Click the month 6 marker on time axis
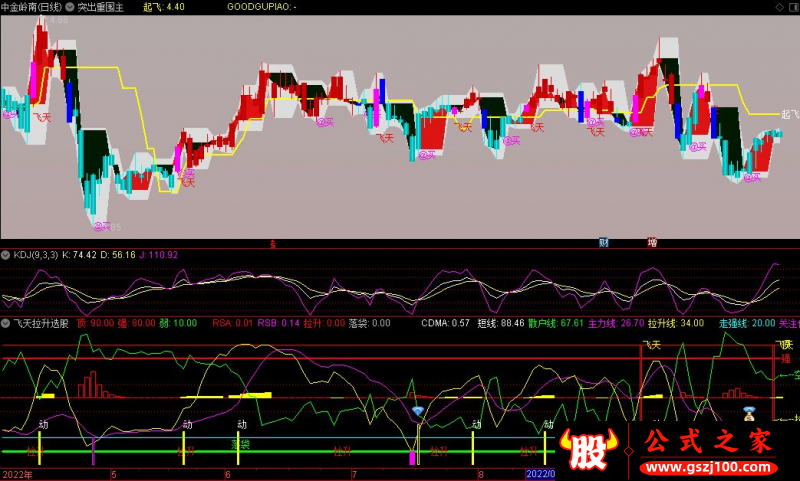The image size is (800, 481). 228,474
